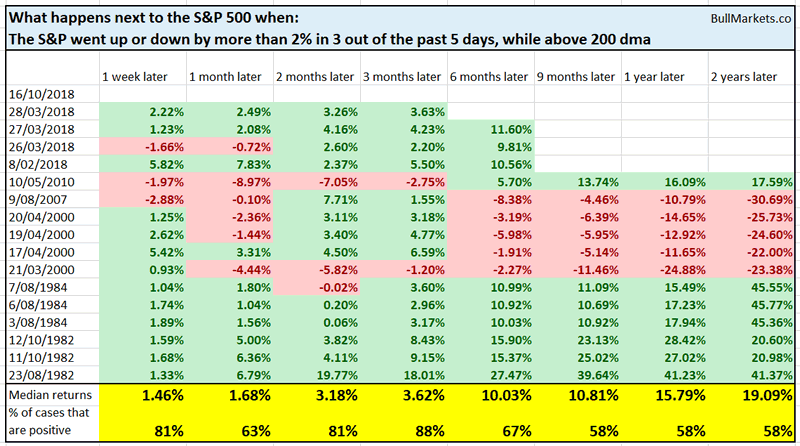Click the "6 months later" column header

[x=489, y=77]
